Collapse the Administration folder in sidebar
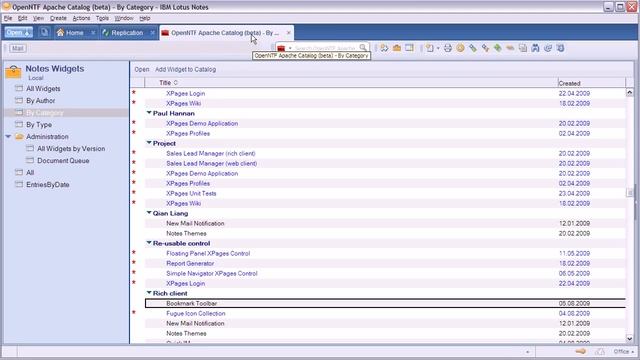The image size is (640, 360). tap(8, 137)
